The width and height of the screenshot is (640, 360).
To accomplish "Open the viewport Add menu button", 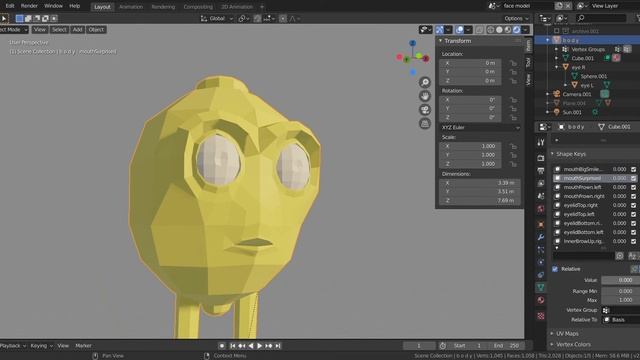I will coord(78,29).
